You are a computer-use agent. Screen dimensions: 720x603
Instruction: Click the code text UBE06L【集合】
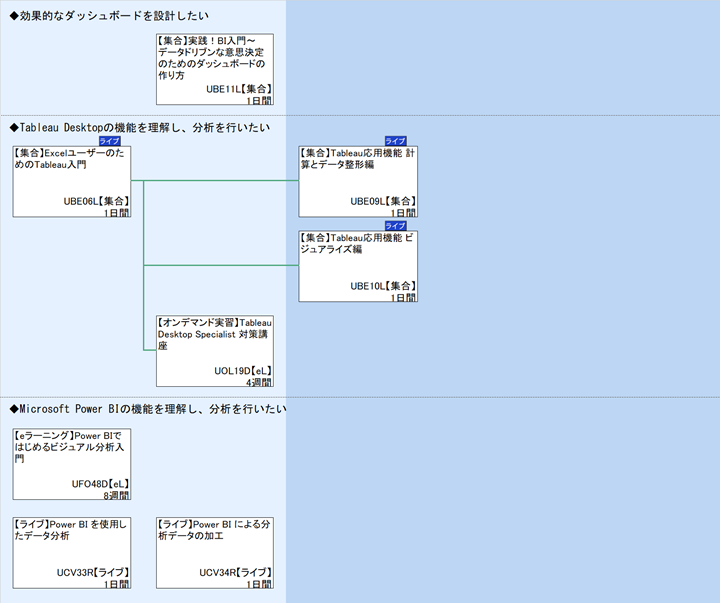pyautogui.click(x=96, y=201)
